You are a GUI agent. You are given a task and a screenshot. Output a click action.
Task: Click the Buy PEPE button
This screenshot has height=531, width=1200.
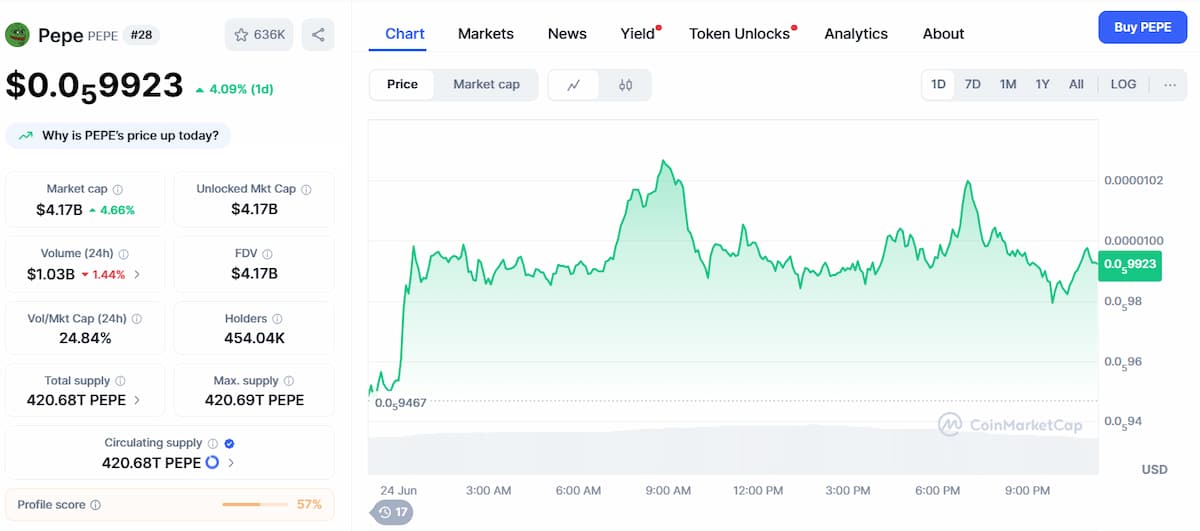click(1142, 27)
